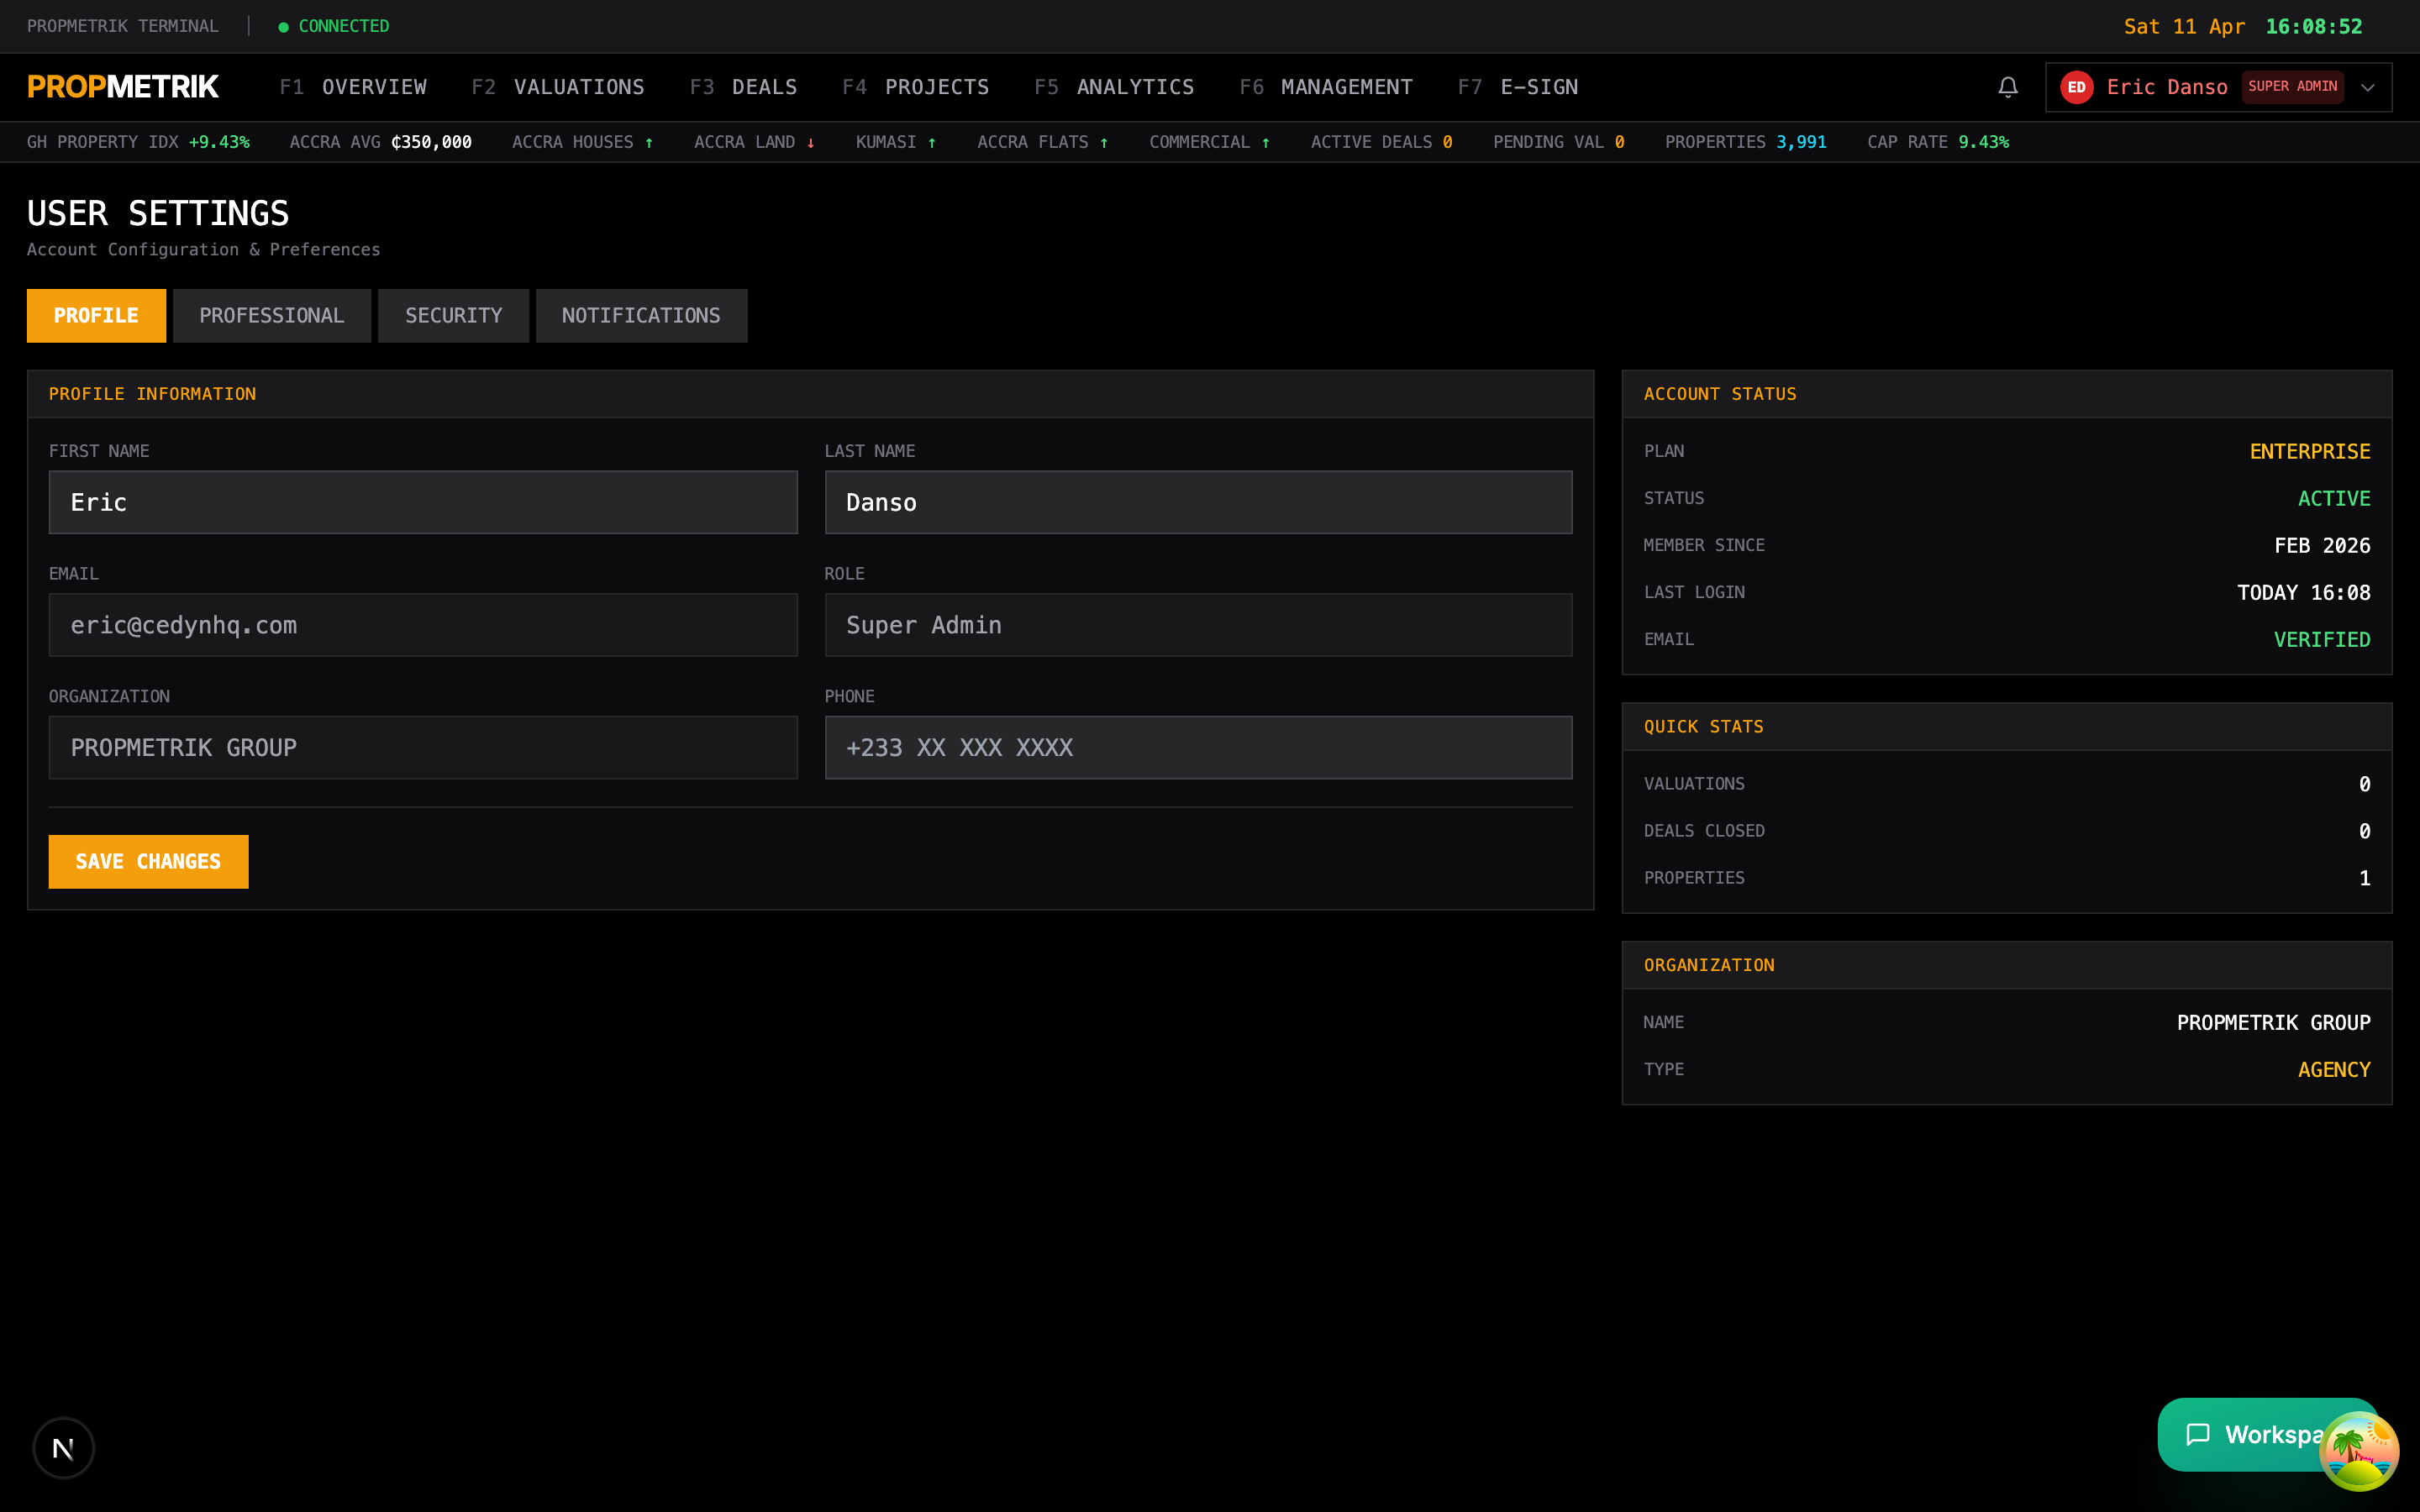Image resolution: width=2420 pixels, height=1512 pixels.
Task: Navigate to F3 Deals
Action: tap(743, 87)
